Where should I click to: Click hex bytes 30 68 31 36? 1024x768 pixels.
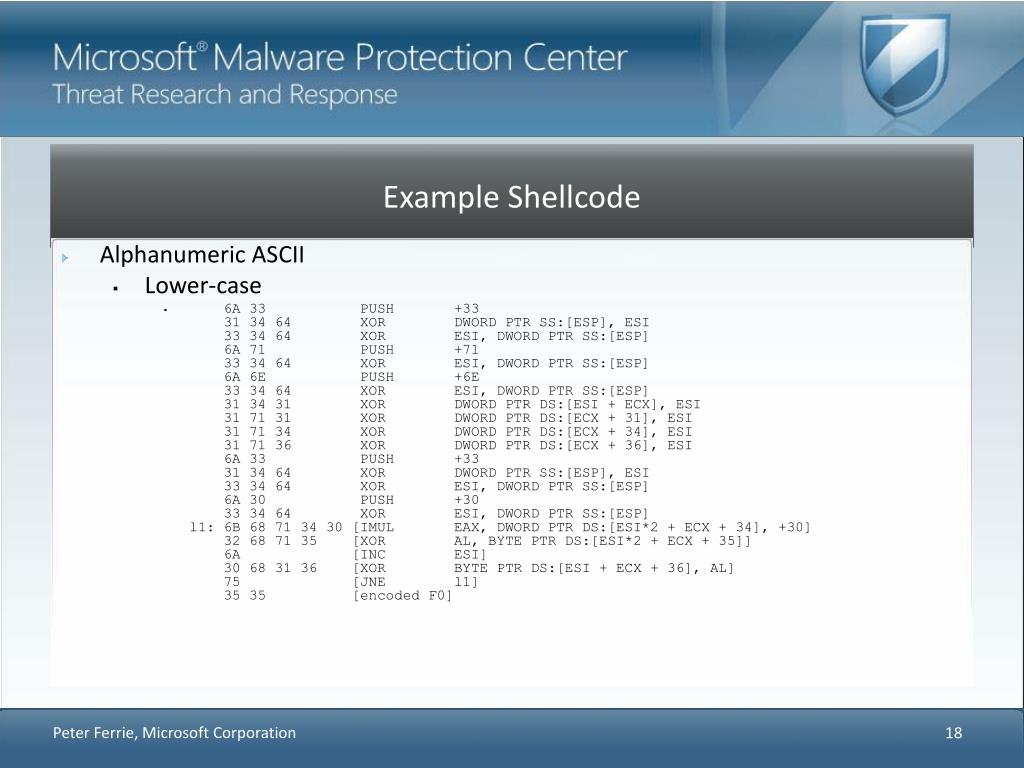tap(270, 568)
